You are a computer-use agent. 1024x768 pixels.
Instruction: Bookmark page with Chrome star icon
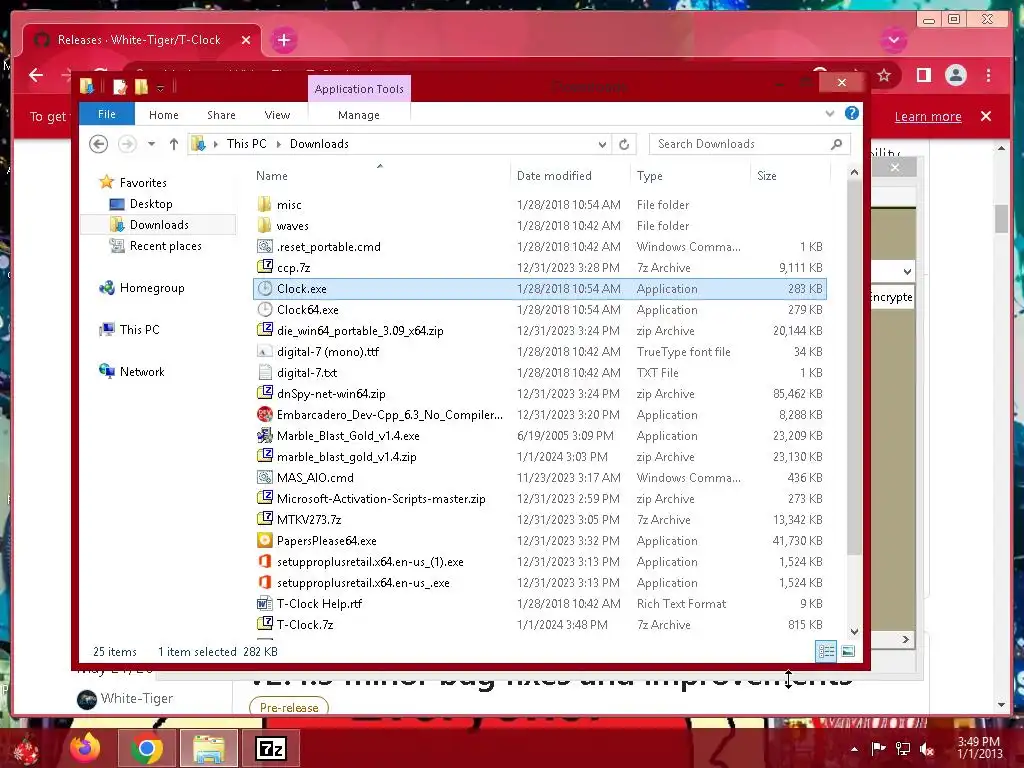pos(884,75)
